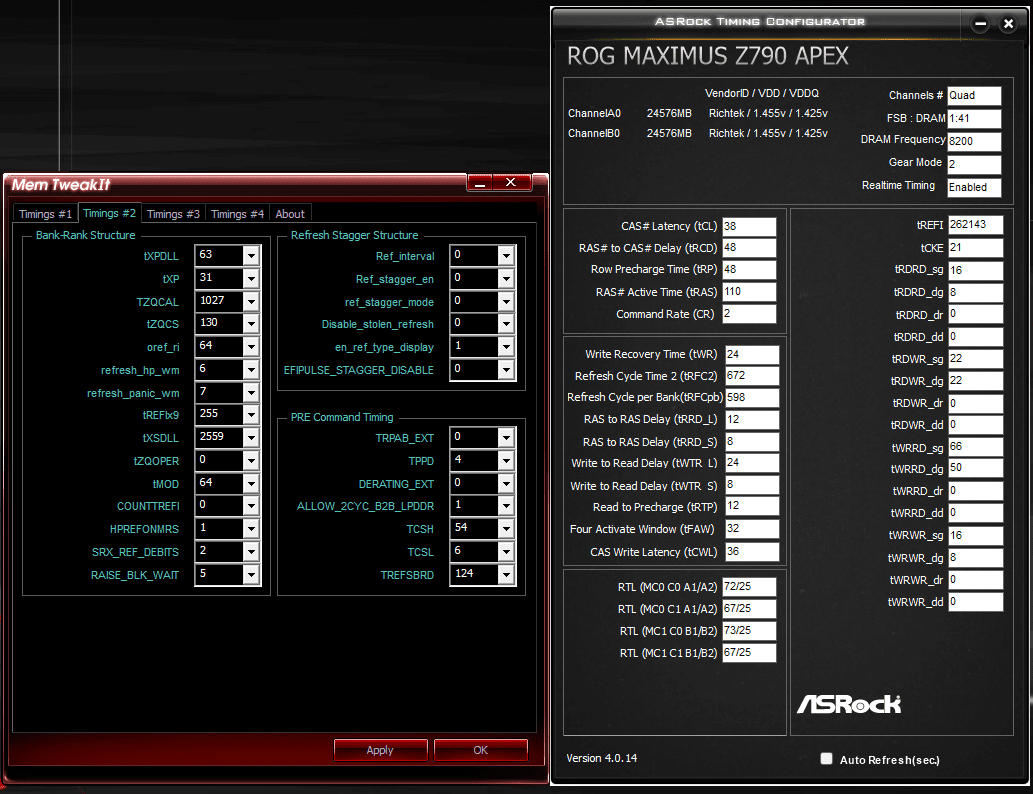Select the Timings #2 tab
1033x794 pixels.
point(109,213)
